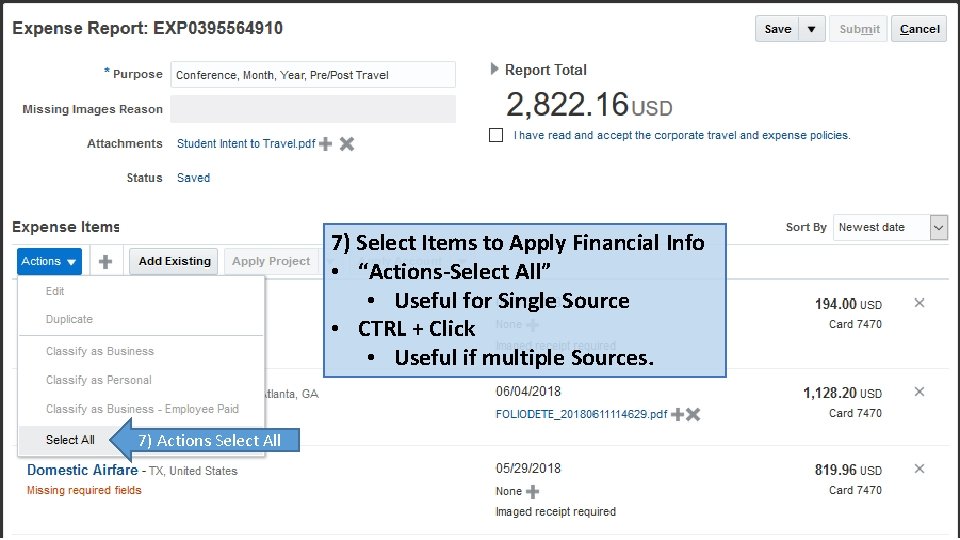Image resolution: width=960 pixels, height=540 pixels.
Task: Add attachment plus next to FOLIODETE pdf
Action: click(677, 414)
